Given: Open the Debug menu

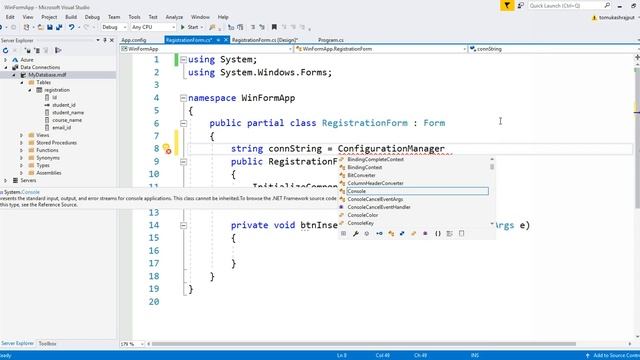Looking at the screenshot, I should [92, 17].
